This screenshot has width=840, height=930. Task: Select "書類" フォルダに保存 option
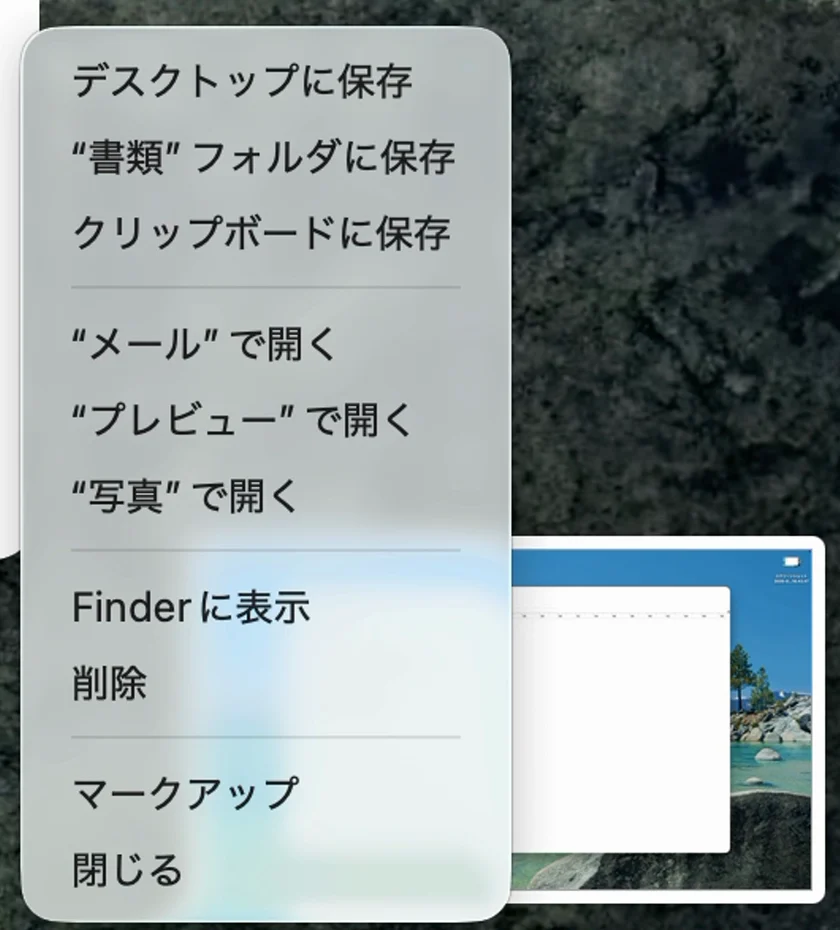(x=266, y=157)
